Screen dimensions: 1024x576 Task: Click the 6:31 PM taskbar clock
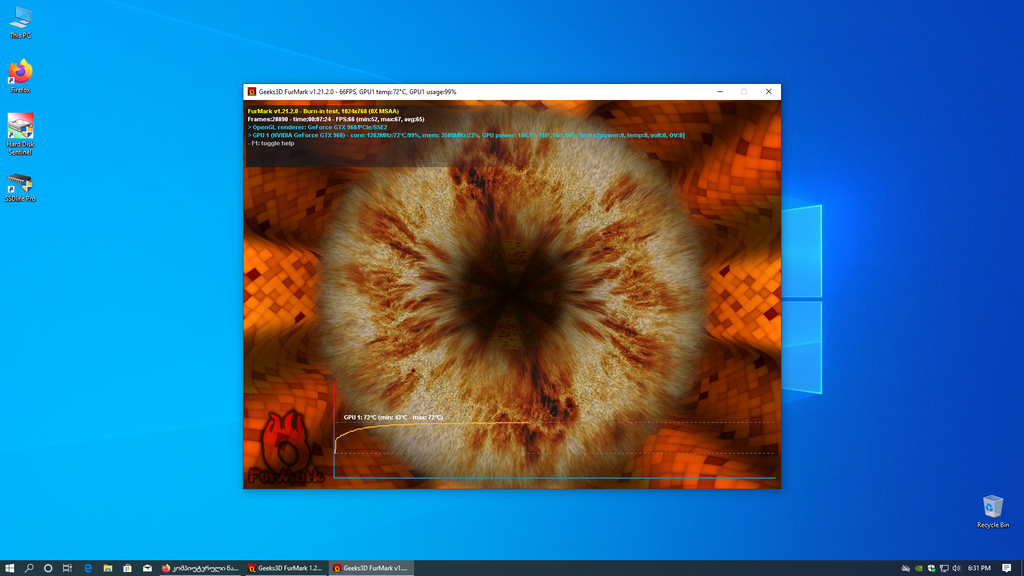979,568
